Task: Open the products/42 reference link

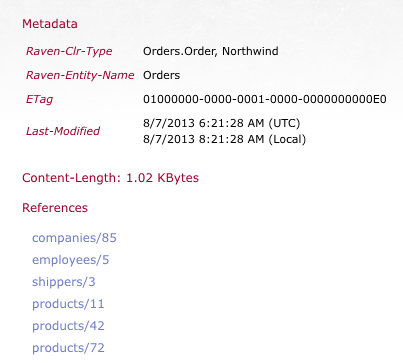Action: pyautogui.click(x=68, y=326)
